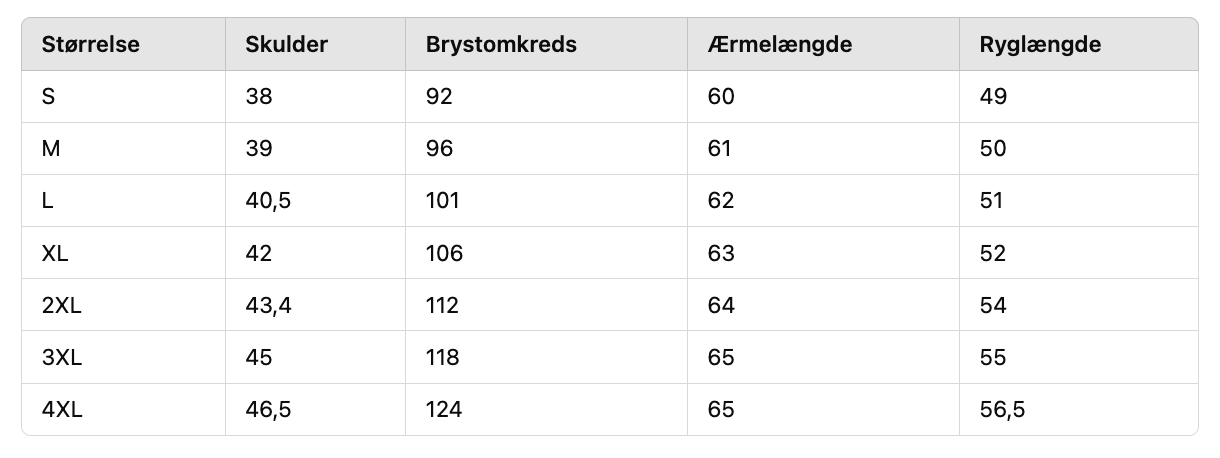The width and height of the screenshot is (1220, 458).
Task: Click the size M row label
Action: click(51, 149)
